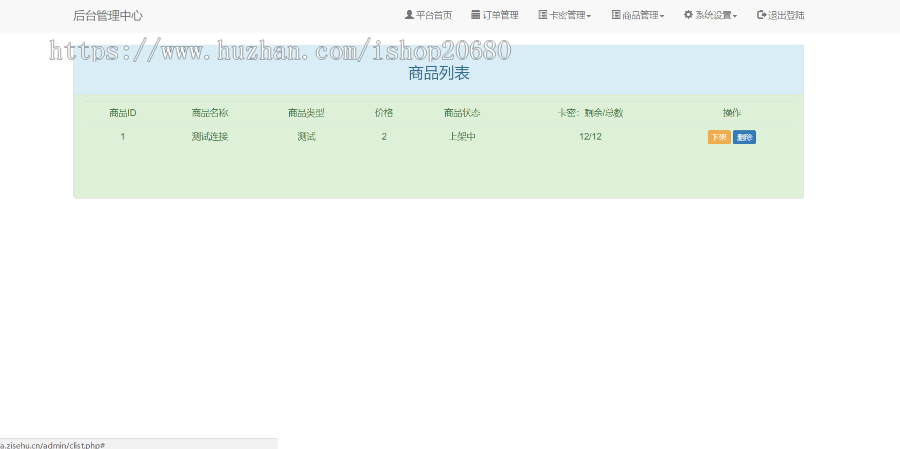The width and height of the screenshot is (900, 449).
Task: Expand the 系统设置 dropdown menu
Action: point(711,16)
